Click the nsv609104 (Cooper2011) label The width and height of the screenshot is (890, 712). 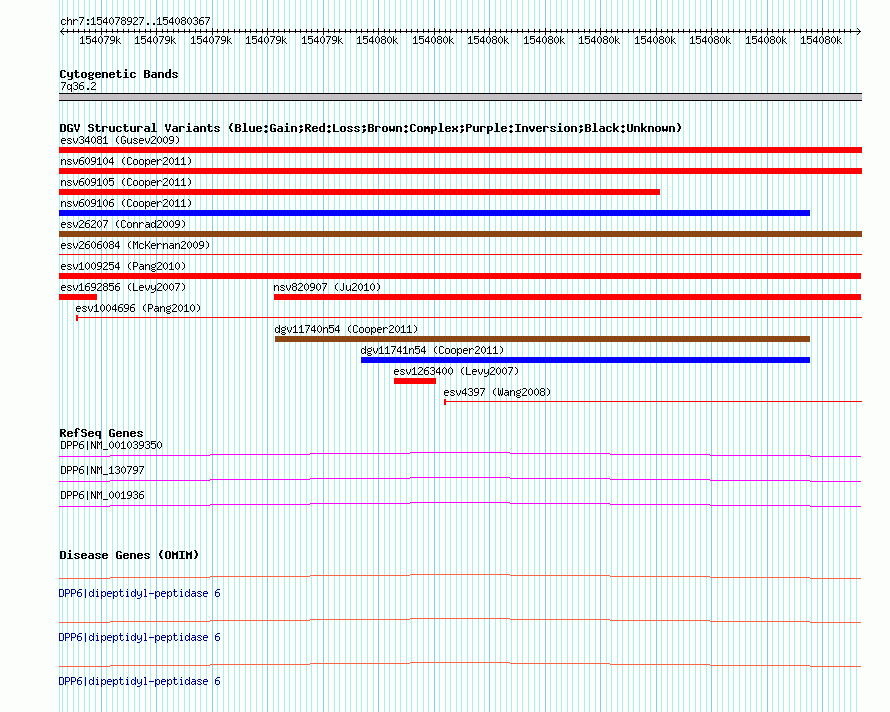pyautogui.click(x=126, y=161)
